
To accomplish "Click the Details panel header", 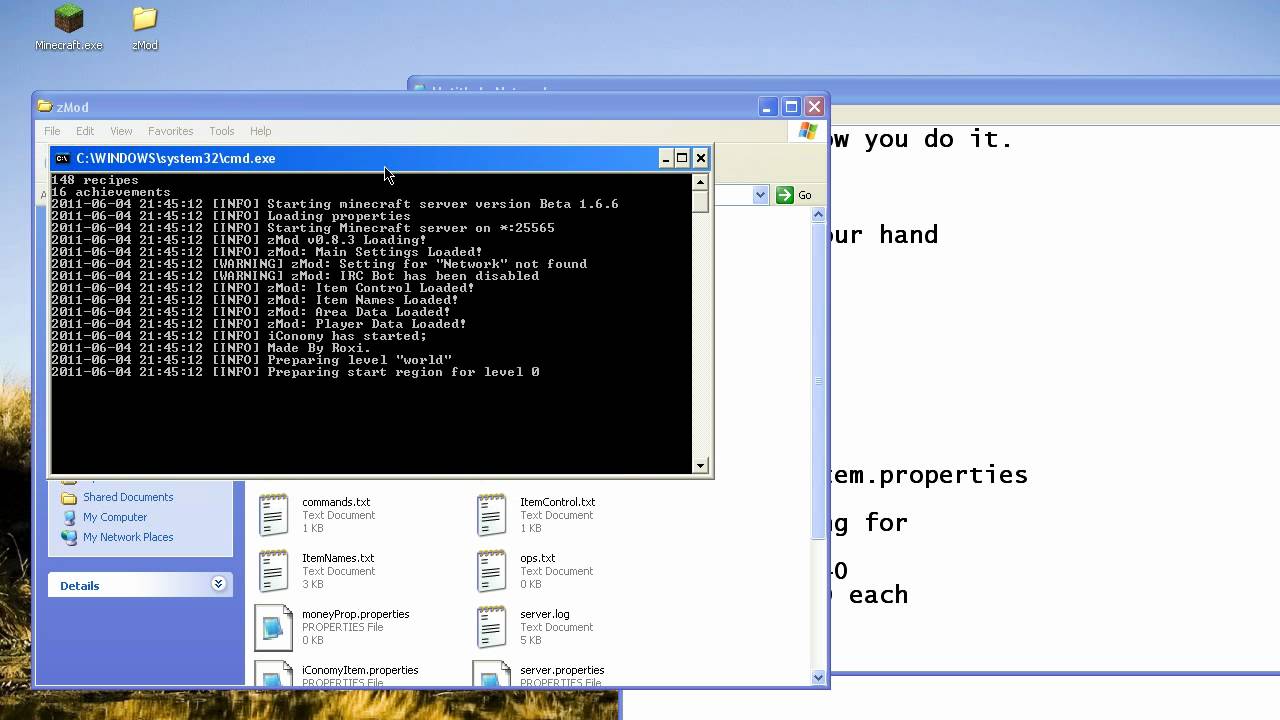I will pyautogui.click(x=140, y=585).
